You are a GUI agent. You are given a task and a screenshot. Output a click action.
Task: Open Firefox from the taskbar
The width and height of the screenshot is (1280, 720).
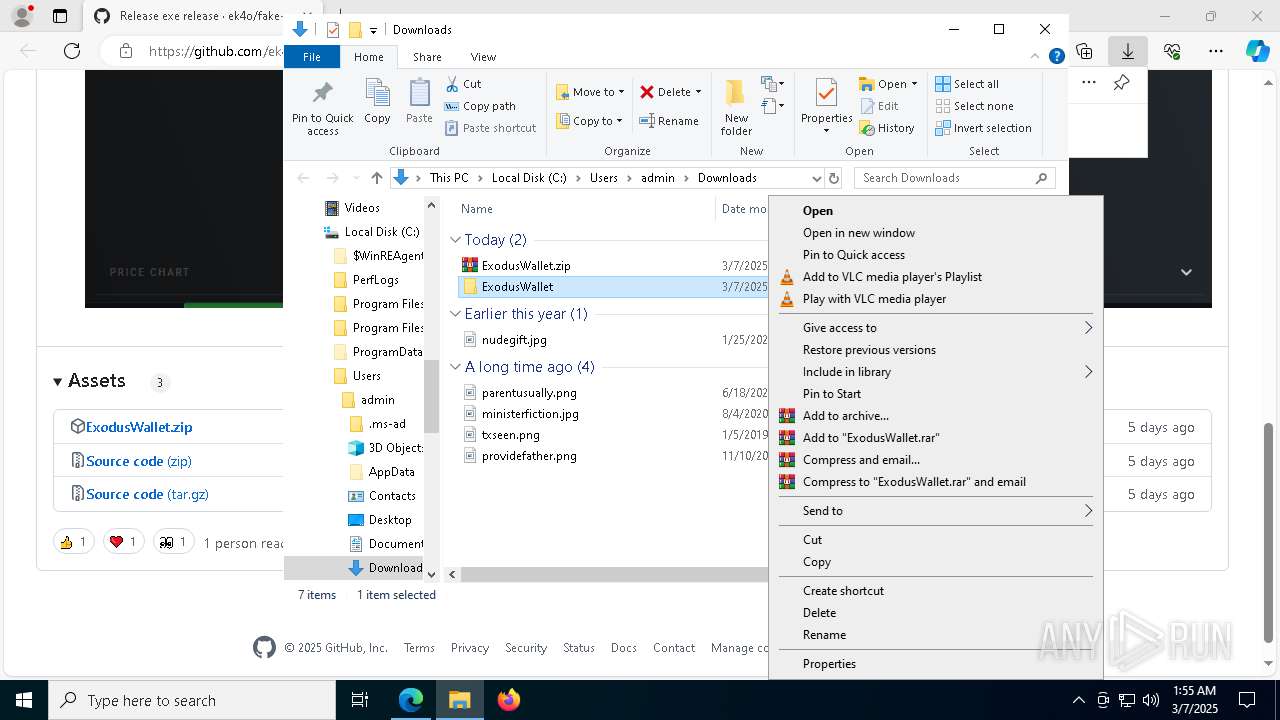(x=508, y=700)
